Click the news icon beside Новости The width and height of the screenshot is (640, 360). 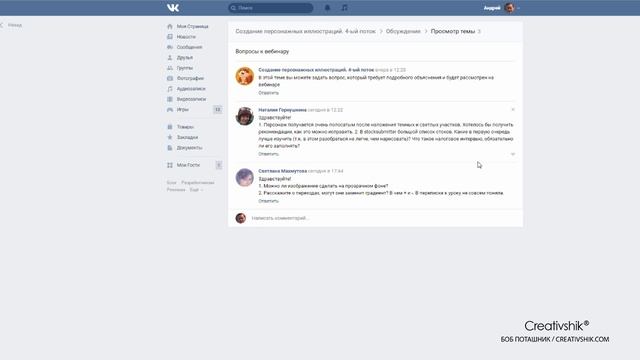tap(170, 37)
